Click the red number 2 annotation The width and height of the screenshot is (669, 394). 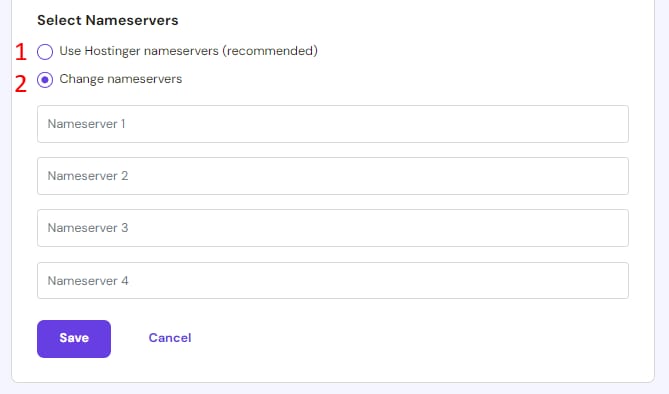click(x=20, y=84)
